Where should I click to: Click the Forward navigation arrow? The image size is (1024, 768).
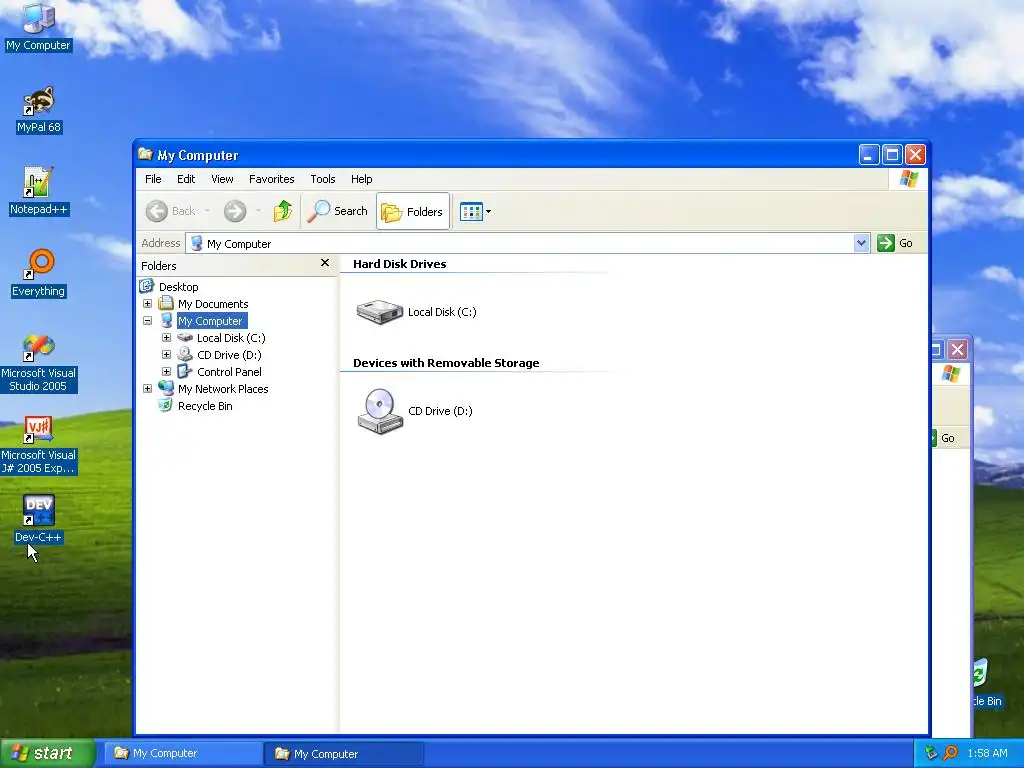(x=235, y=211)
